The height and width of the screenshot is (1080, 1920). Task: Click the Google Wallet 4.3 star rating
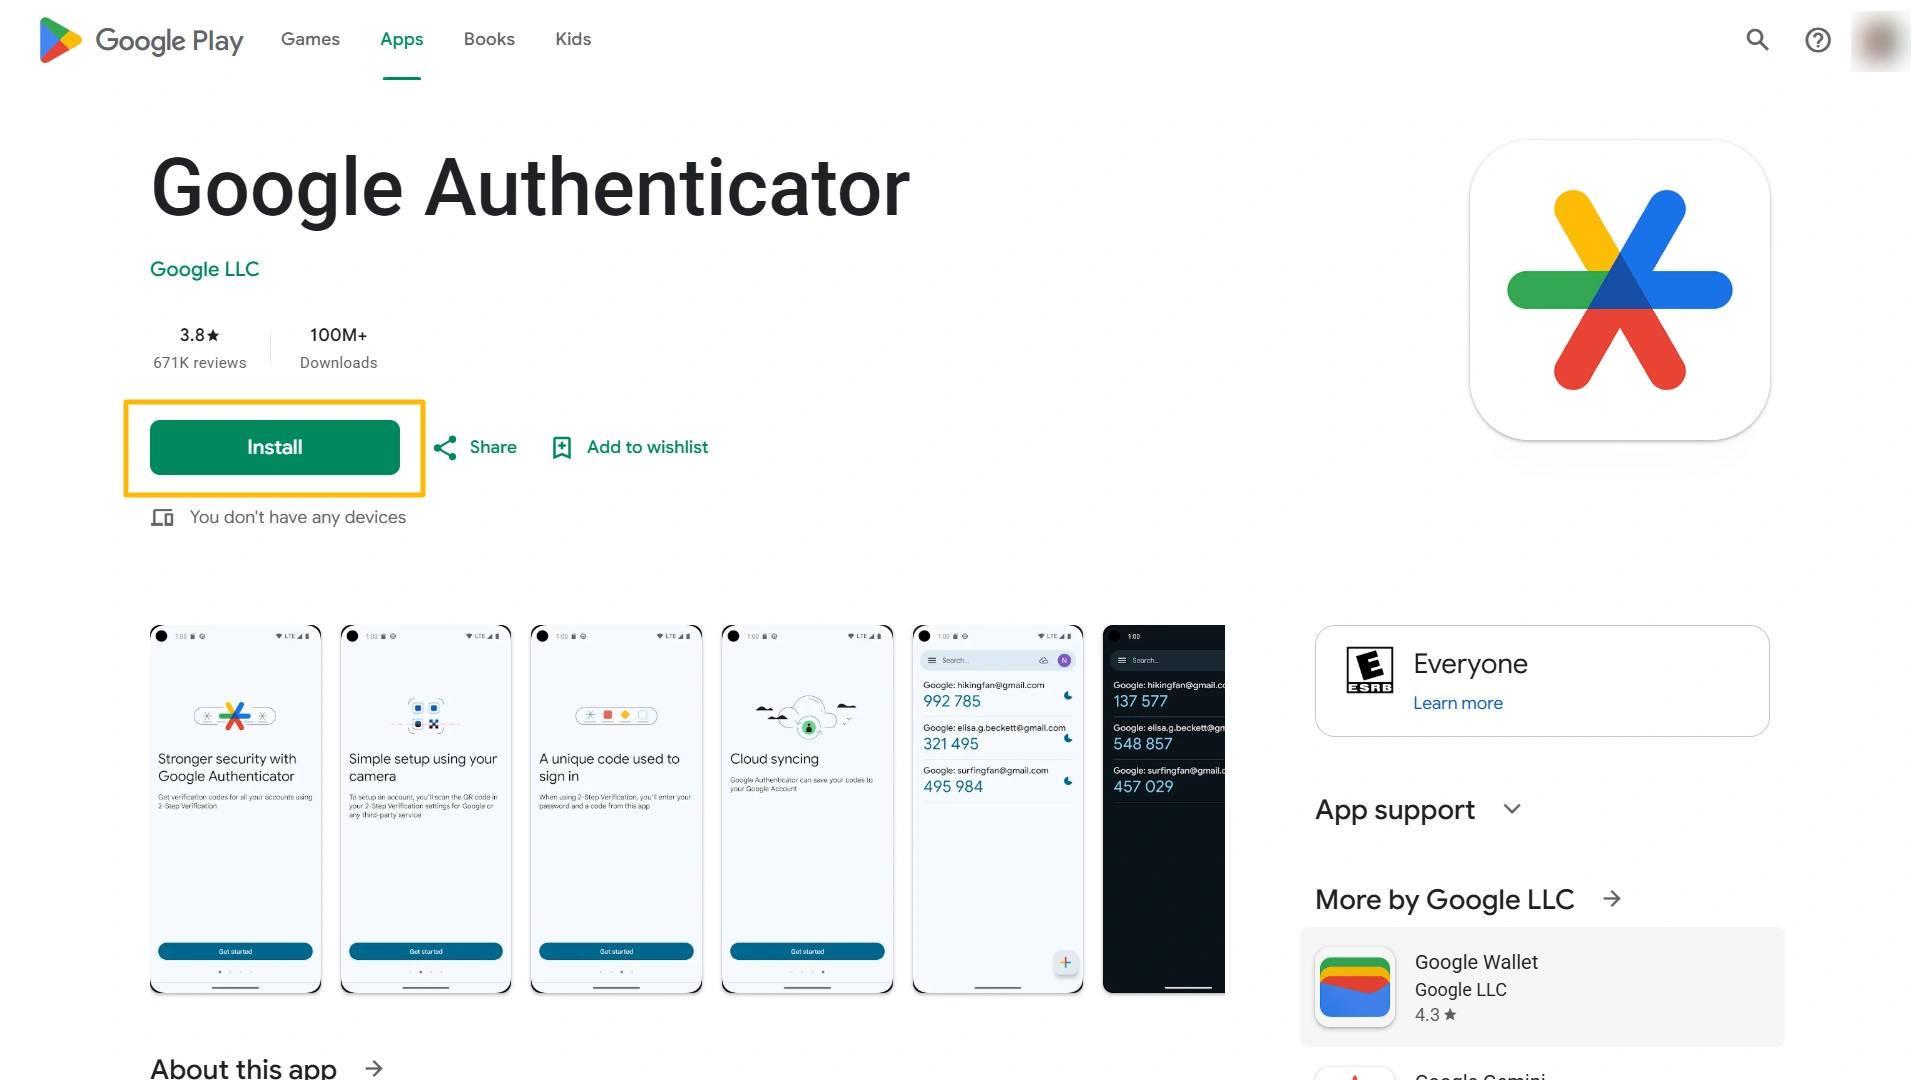pos(1435,1015)
